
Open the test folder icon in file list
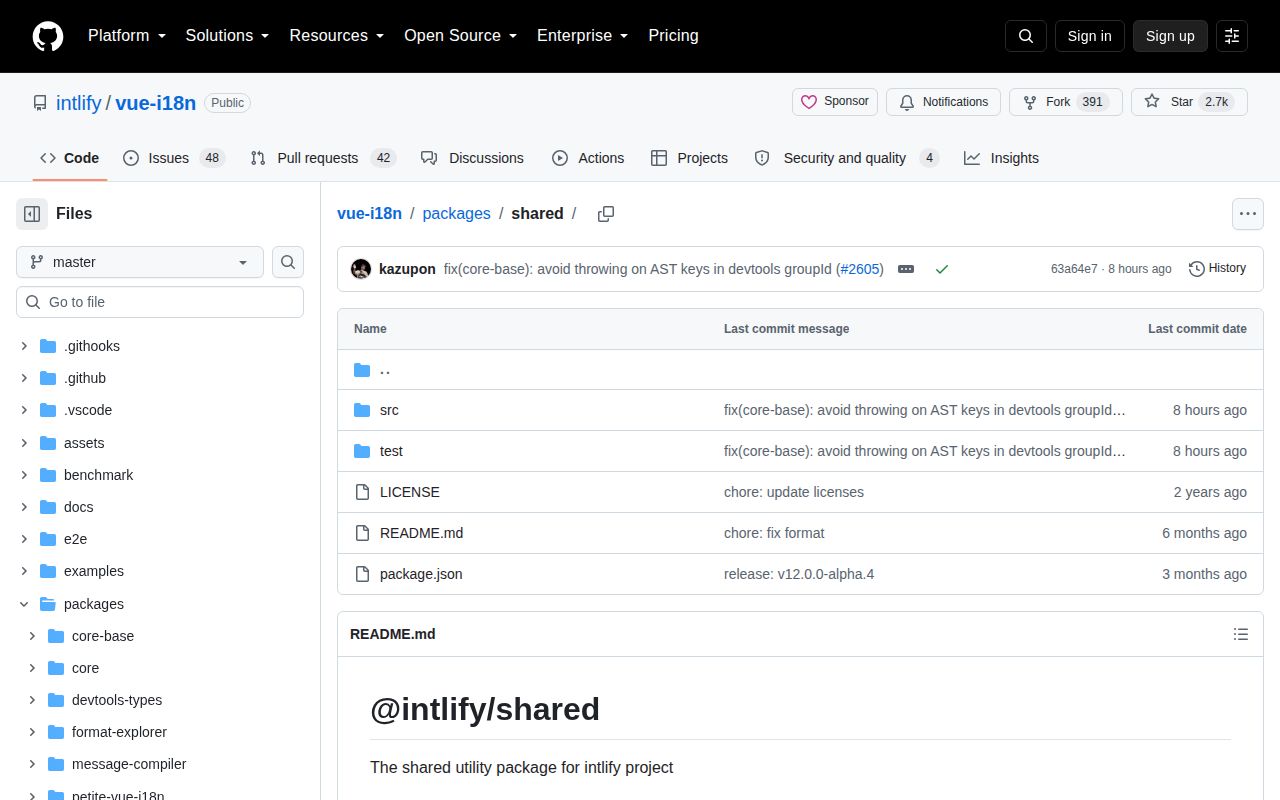point(362,451)
